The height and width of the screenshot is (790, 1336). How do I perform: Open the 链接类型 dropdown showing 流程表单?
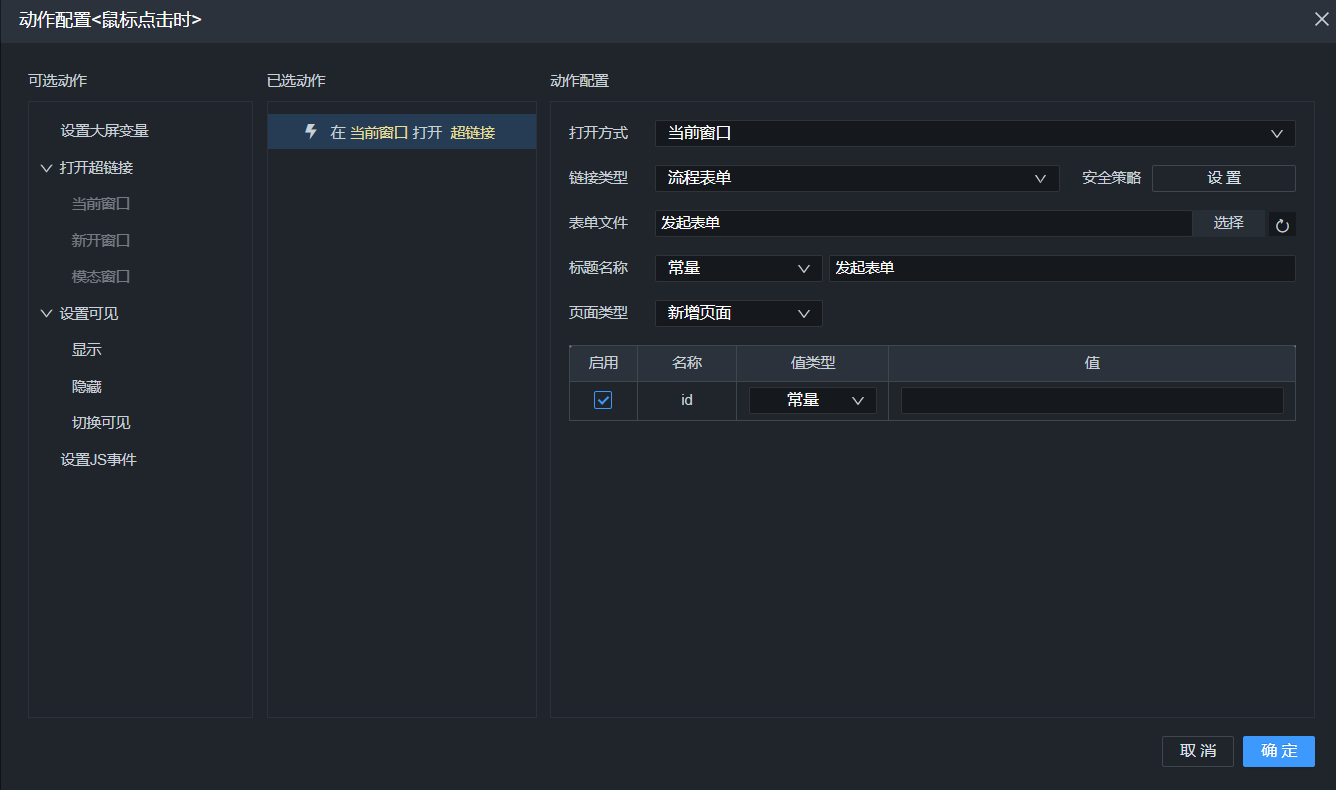coord(857,178)
